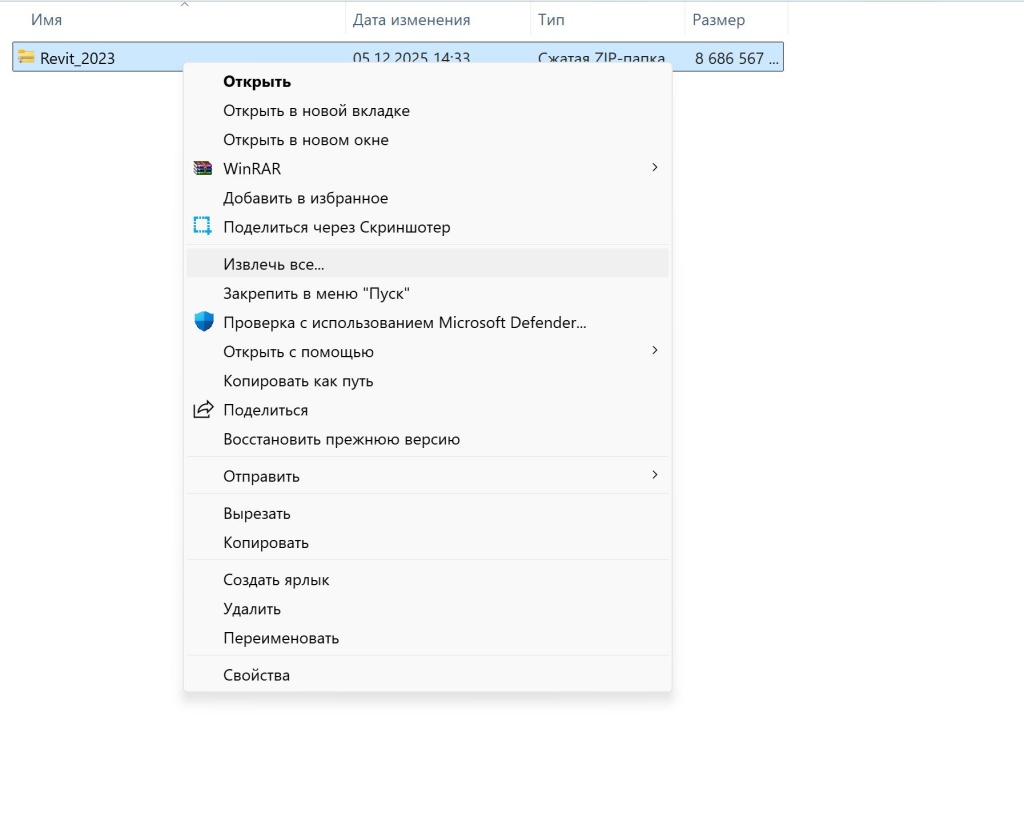Open the 'Отправить' menu entry
This screenshot has width=1024, height=824.
tap(428, 476)
